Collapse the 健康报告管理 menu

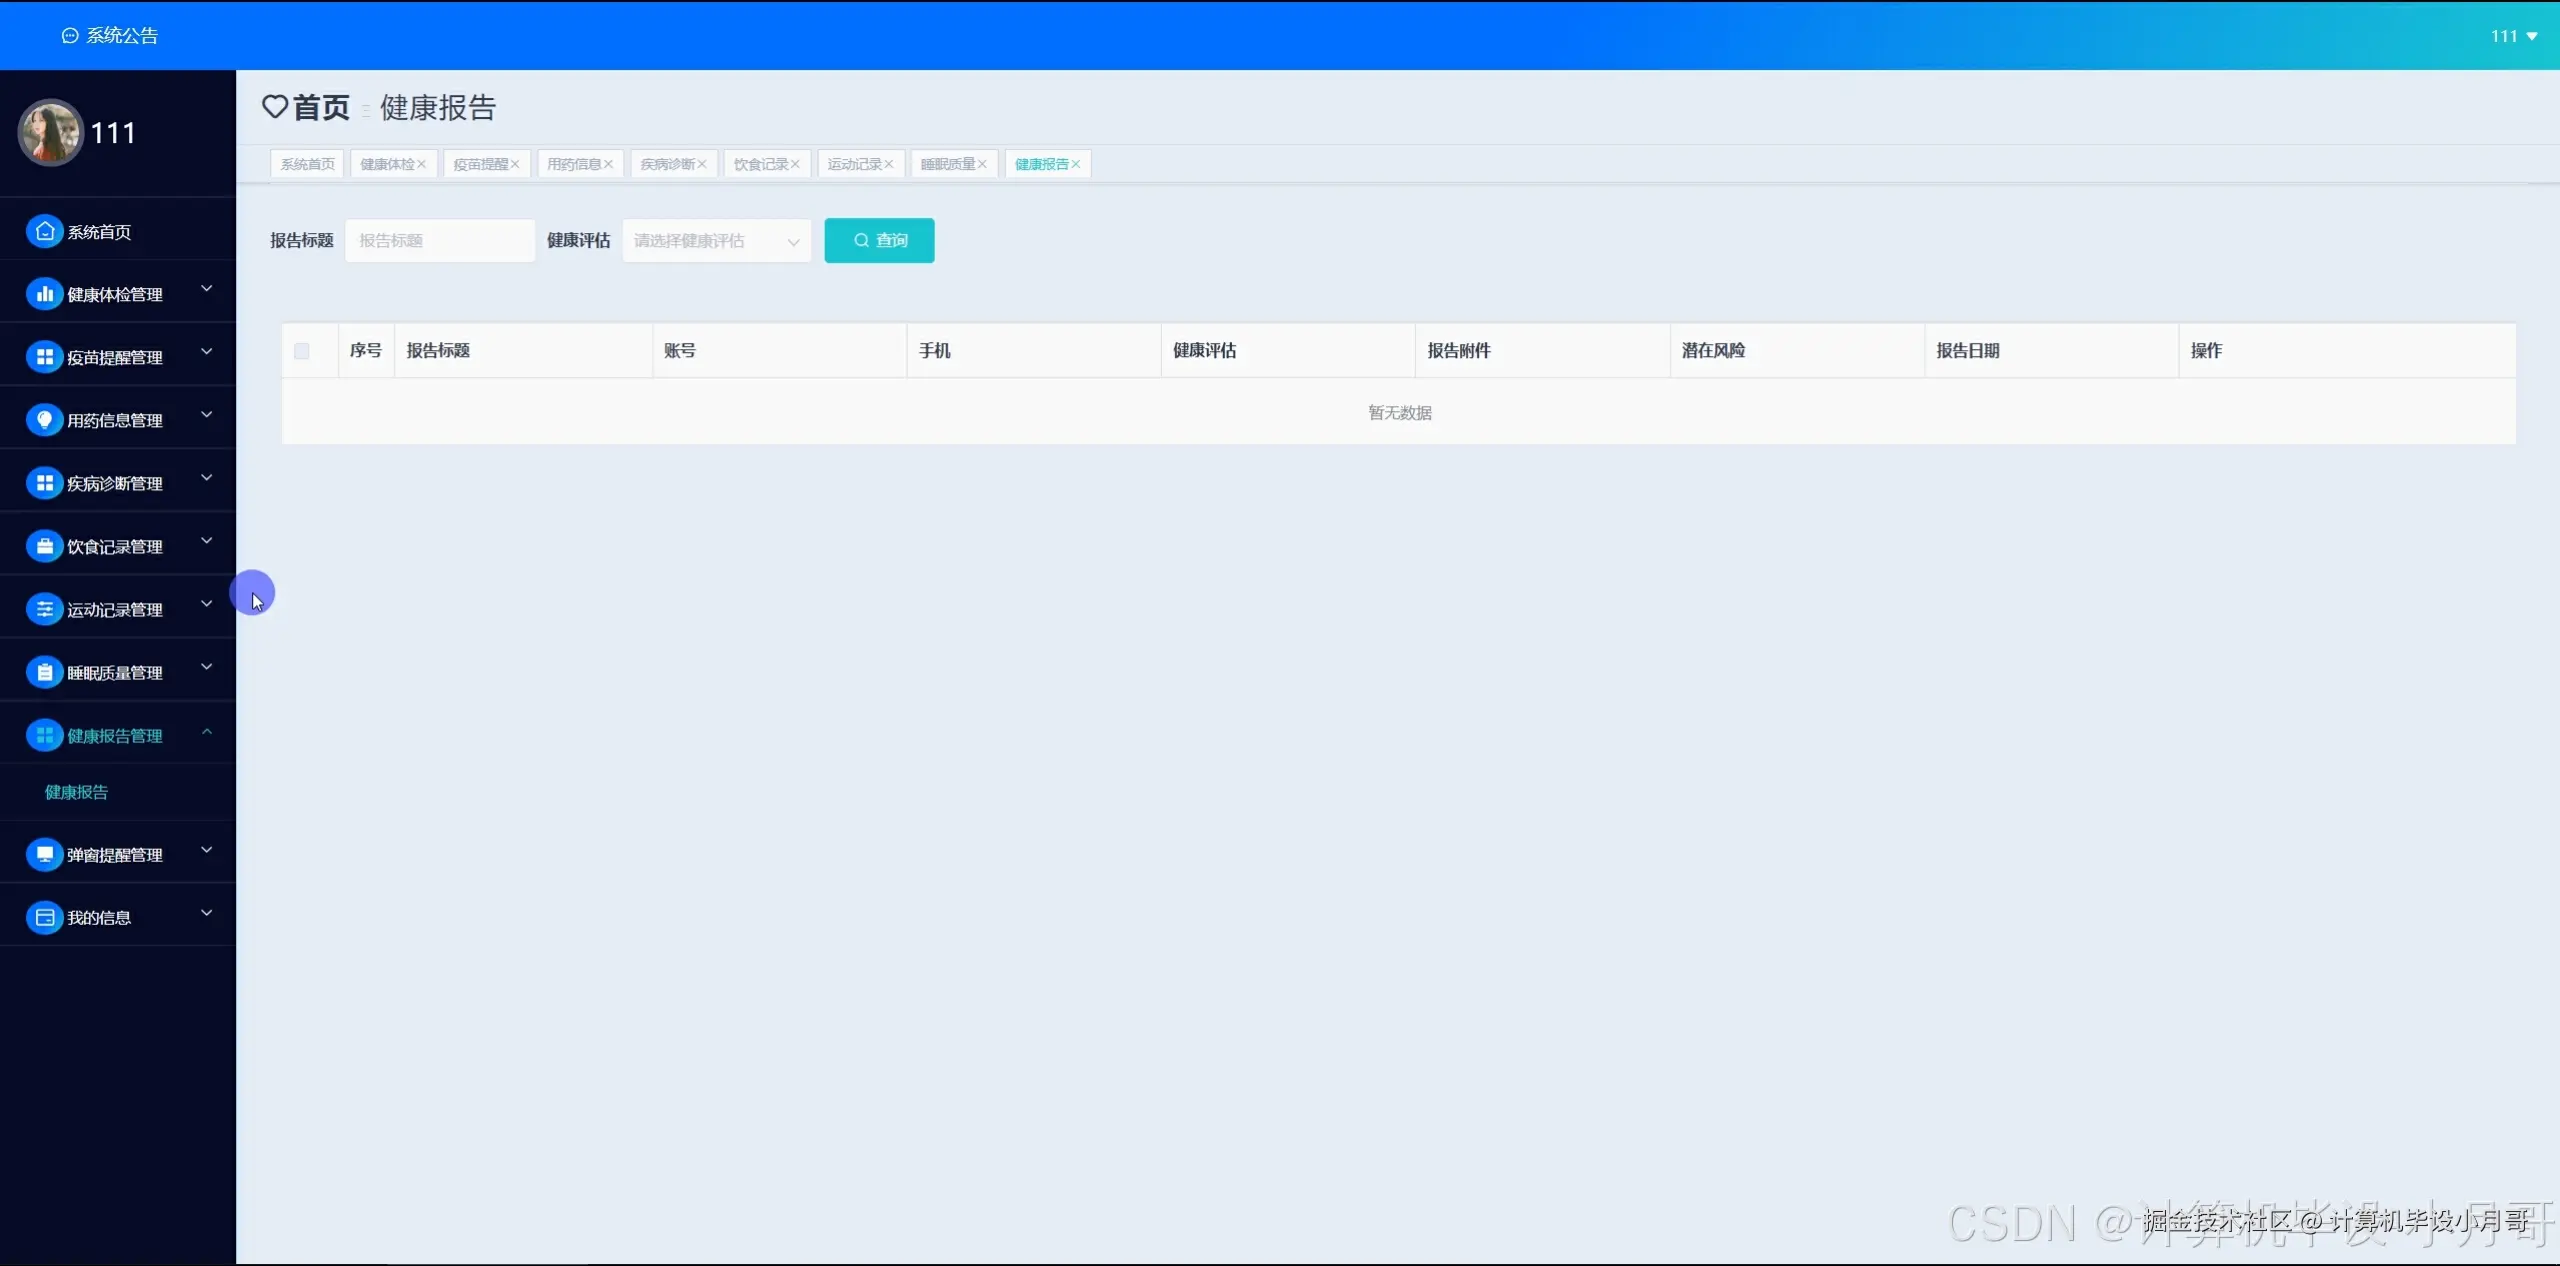pyautogui.click(x=207, y=733)
